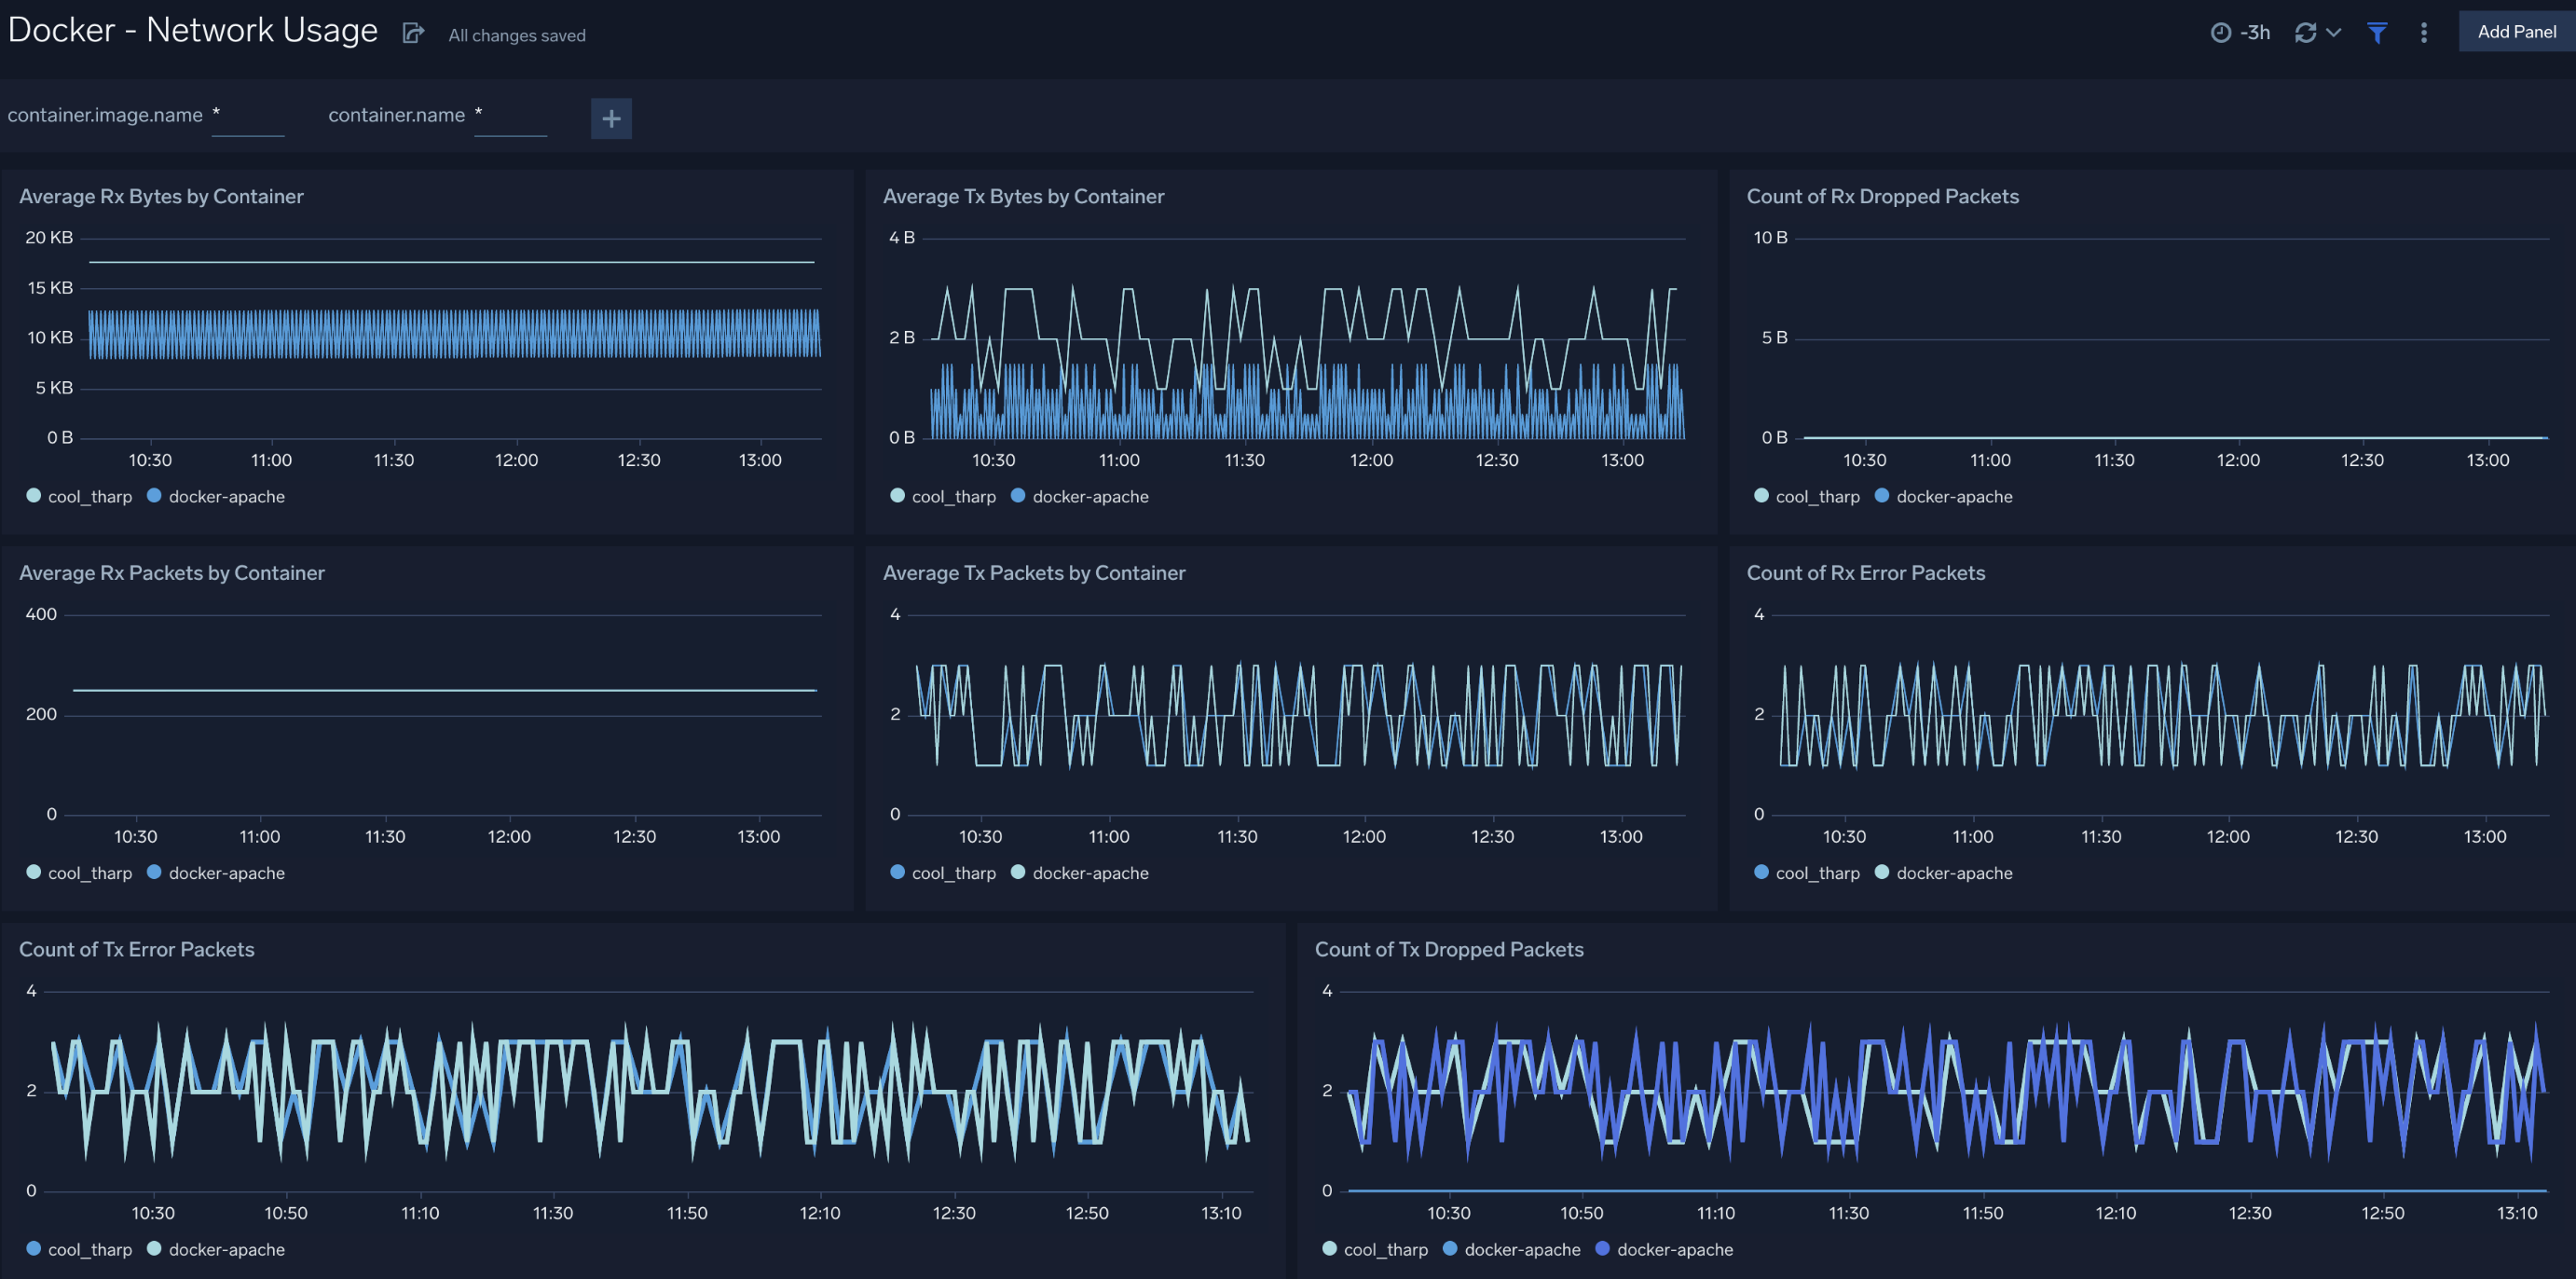Image resolution: width=2576 pixels, height=1279 pixels.
Task: Click the Add Panel button
Action: coord(2516,31)
